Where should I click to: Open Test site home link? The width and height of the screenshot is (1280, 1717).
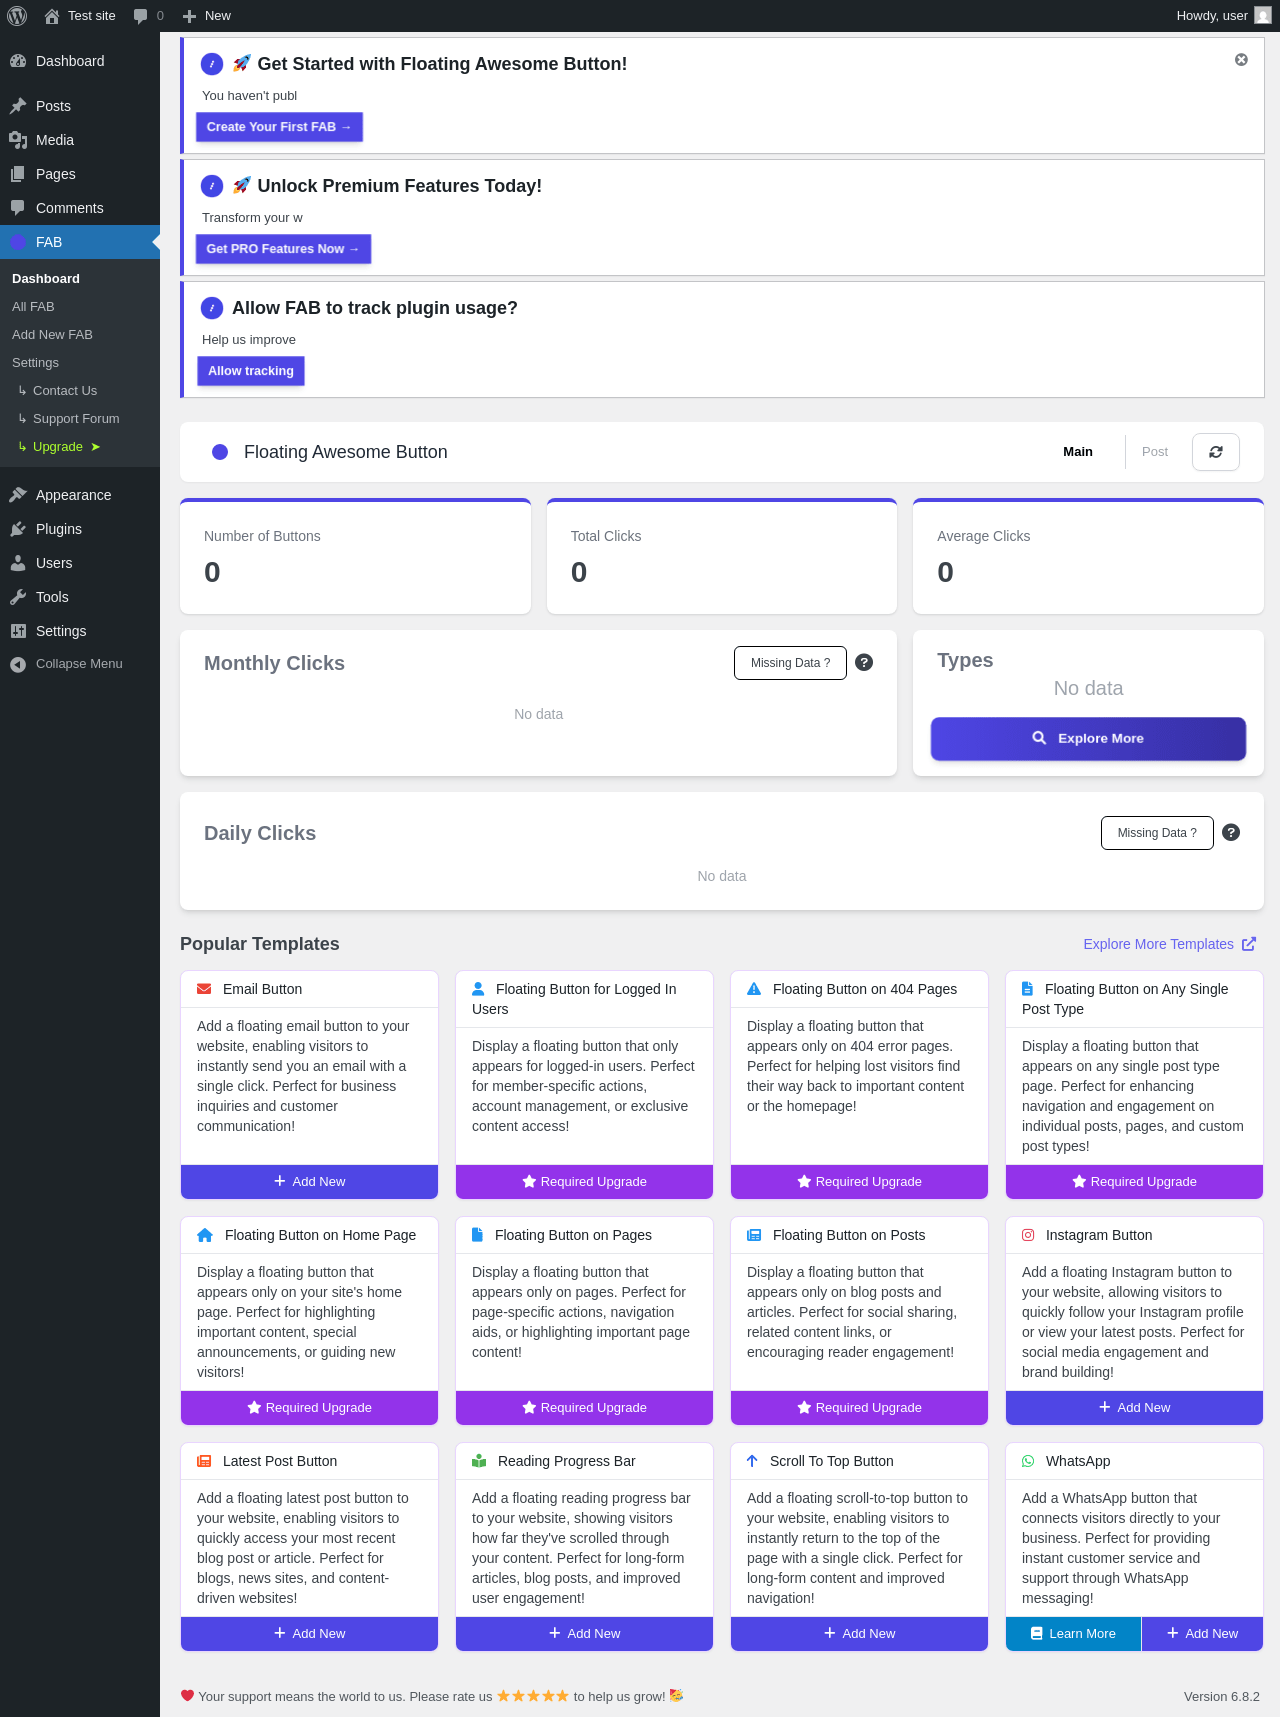pos(80,16)
